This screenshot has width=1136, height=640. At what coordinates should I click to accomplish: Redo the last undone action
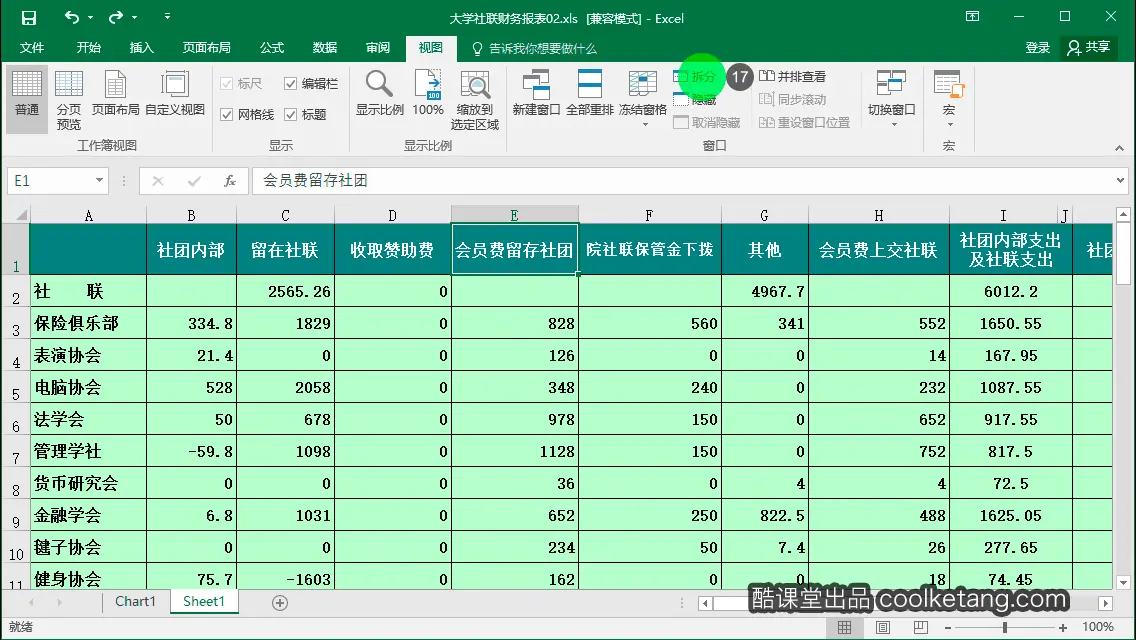(x=115, y=17)
